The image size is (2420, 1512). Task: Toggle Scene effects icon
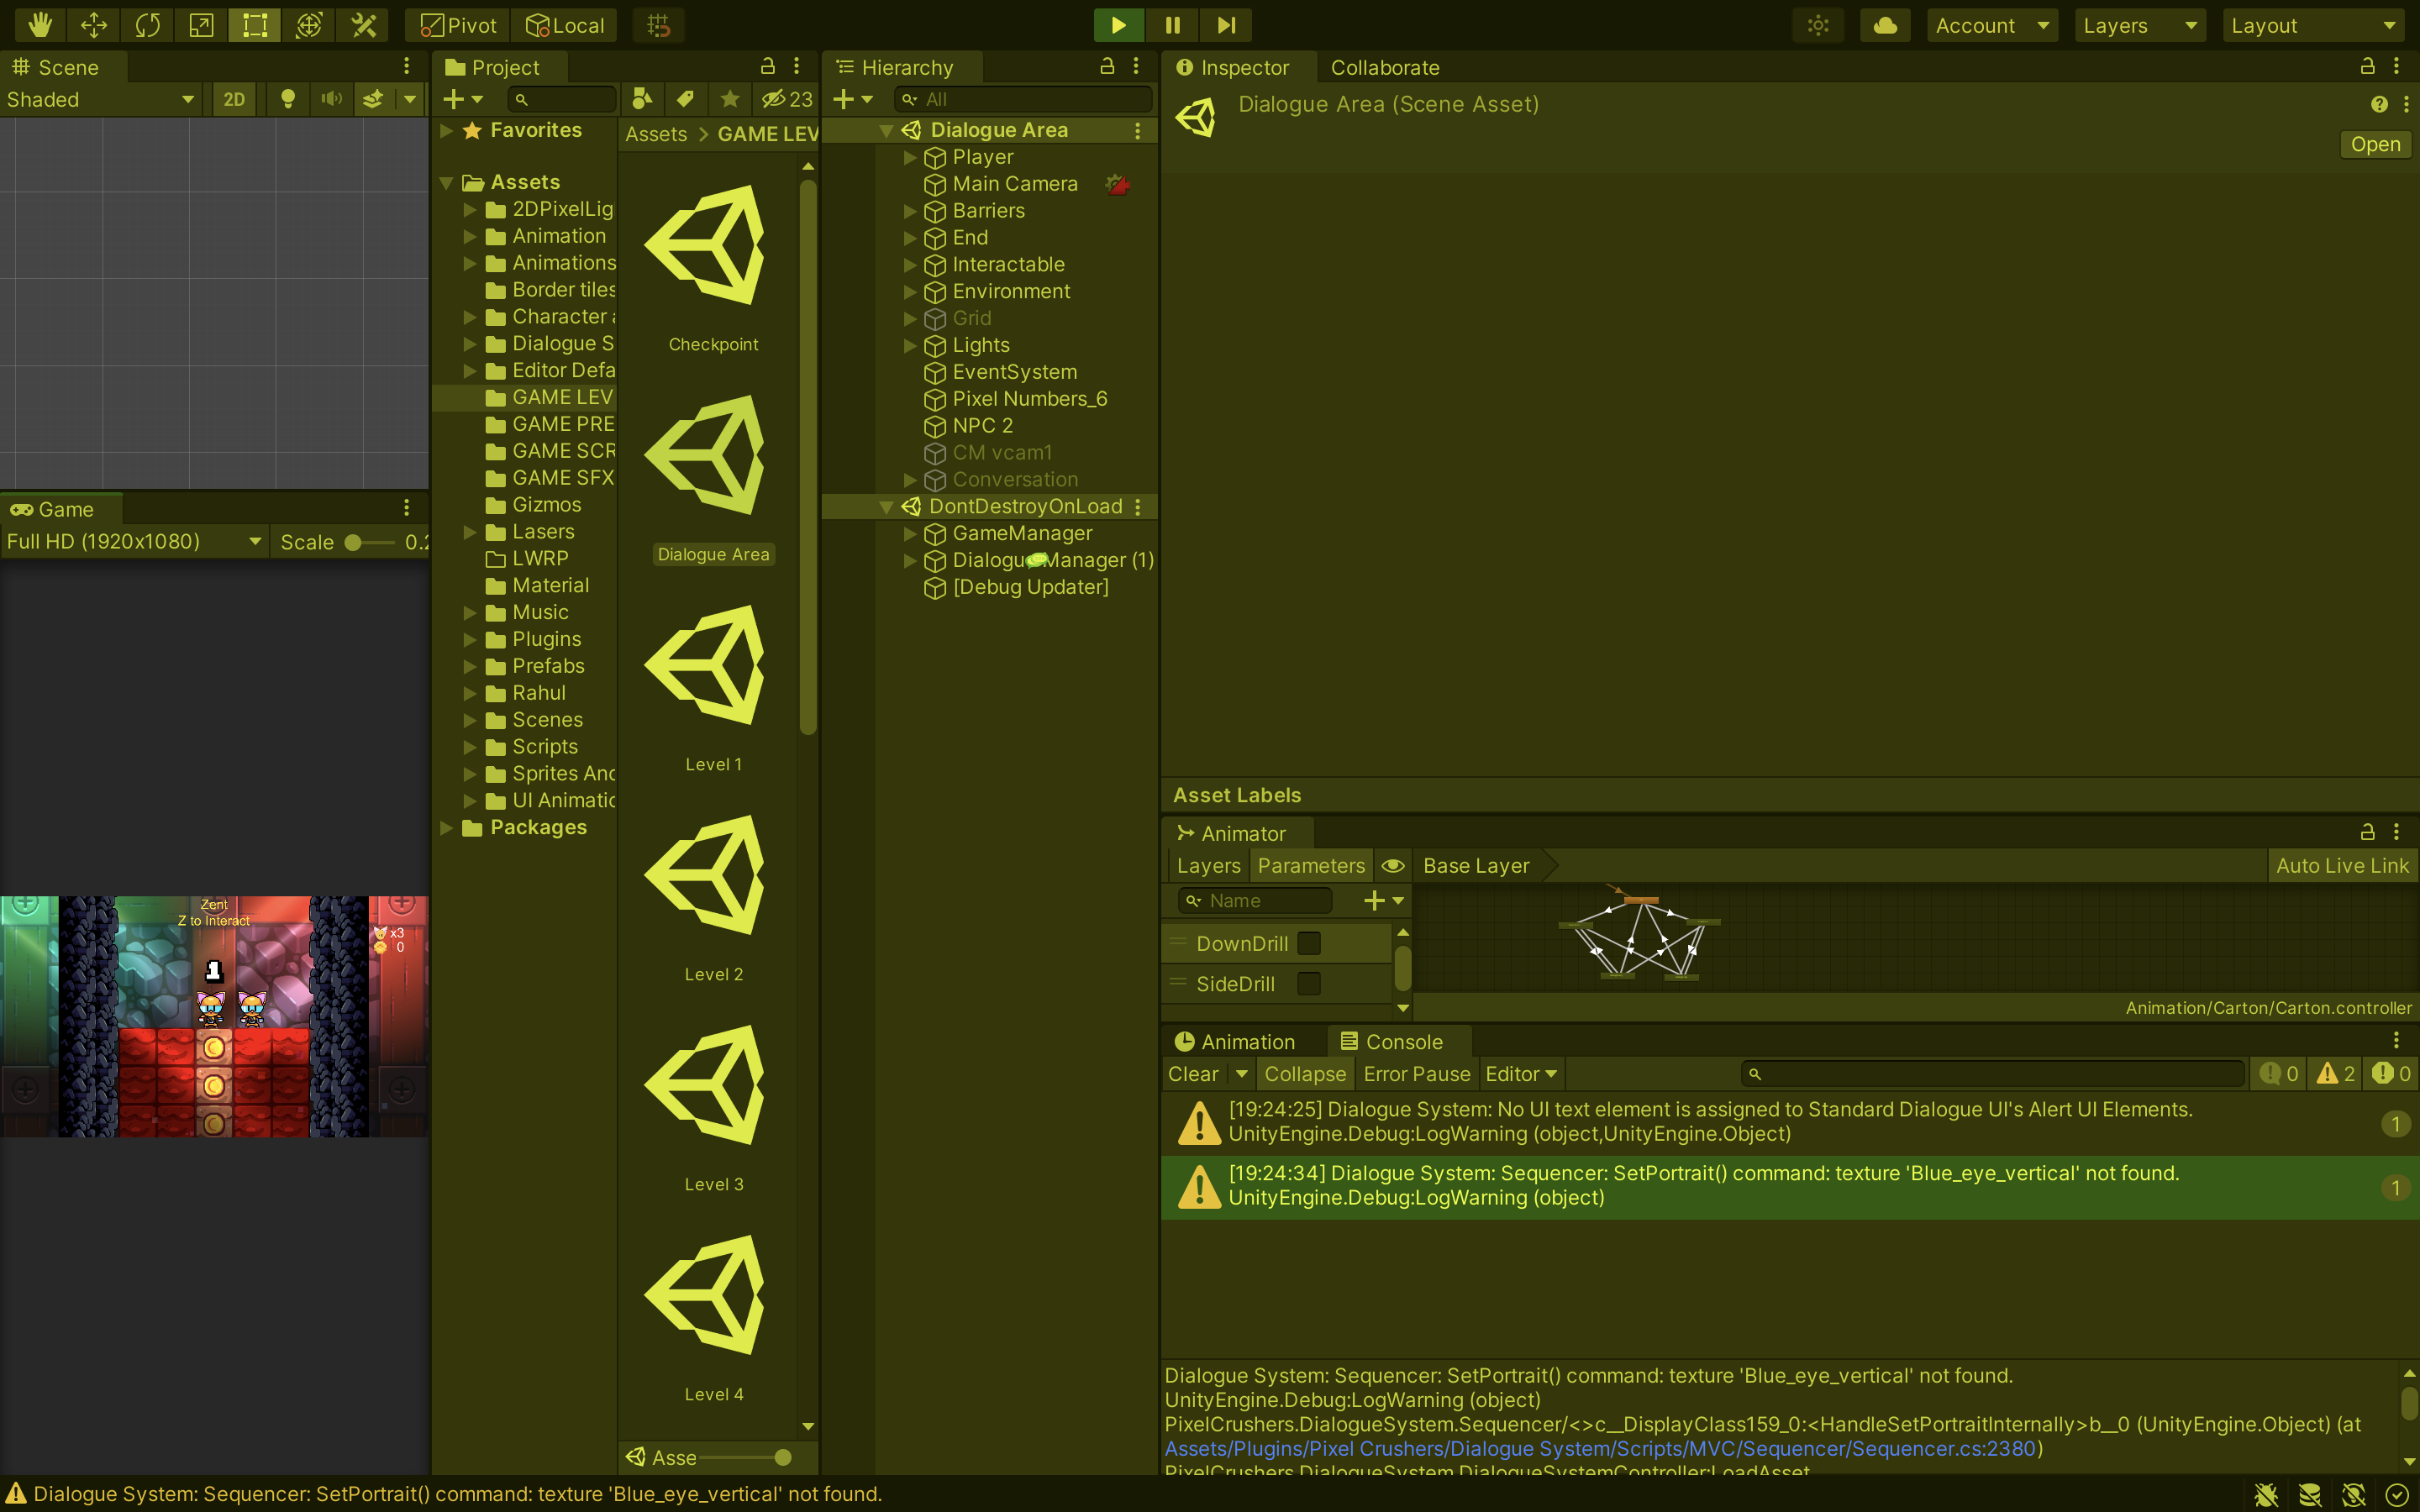pyautogui.click(x=373, y=99)
